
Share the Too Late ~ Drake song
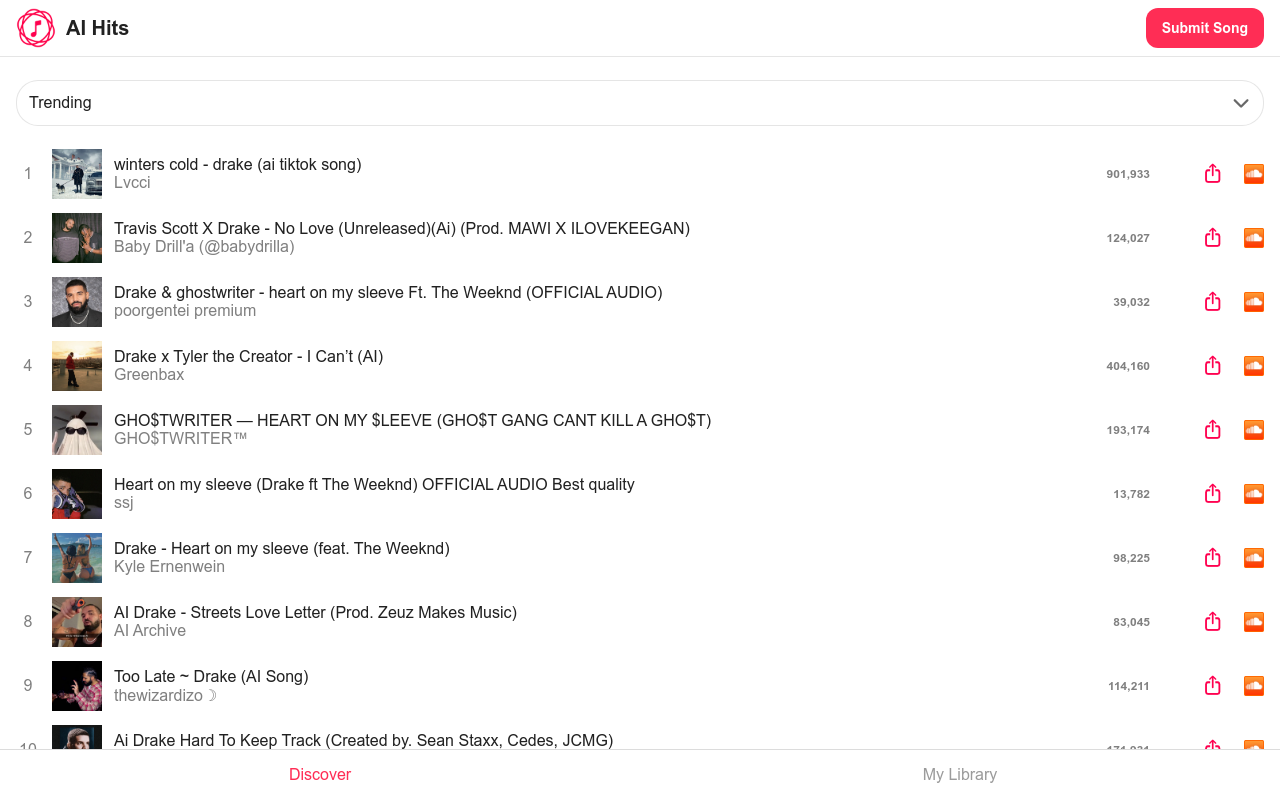coord(1213,686)
